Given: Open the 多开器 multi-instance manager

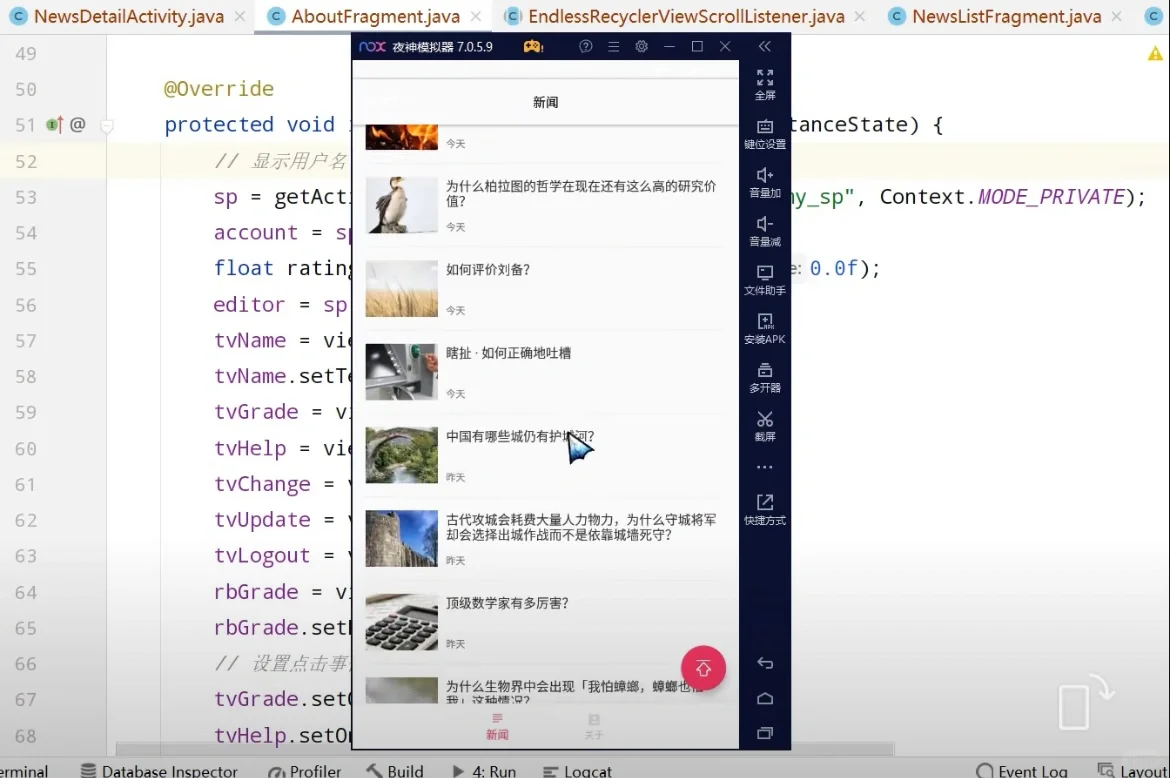Looking at the screenshot, I should [x=765, y=375].
